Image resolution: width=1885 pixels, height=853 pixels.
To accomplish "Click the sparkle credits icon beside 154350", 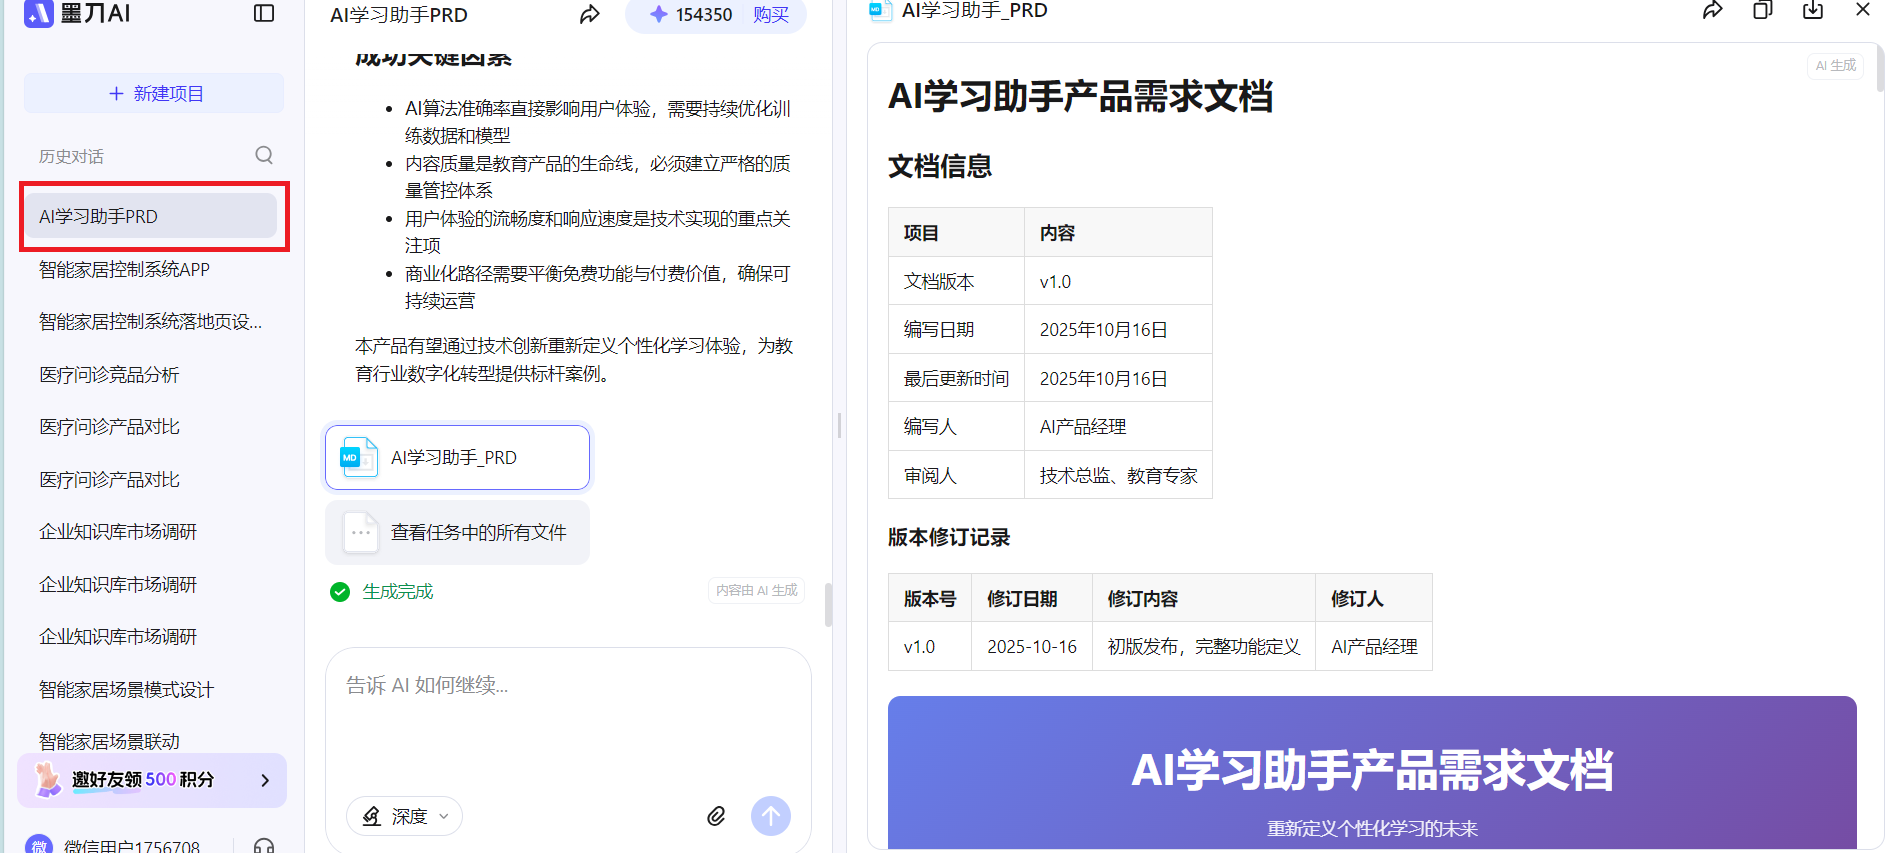I will tap(658, 14).
